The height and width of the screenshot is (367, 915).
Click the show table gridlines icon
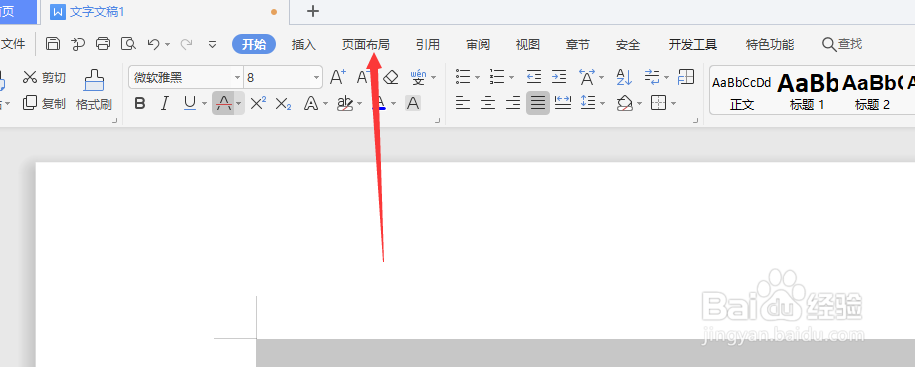pos(686,76)
